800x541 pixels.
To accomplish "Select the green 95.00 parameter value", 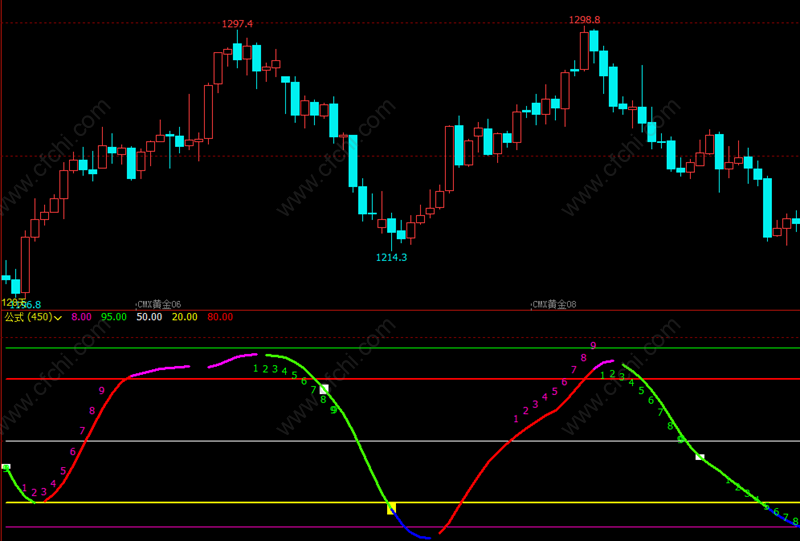I will pos(114,317).
